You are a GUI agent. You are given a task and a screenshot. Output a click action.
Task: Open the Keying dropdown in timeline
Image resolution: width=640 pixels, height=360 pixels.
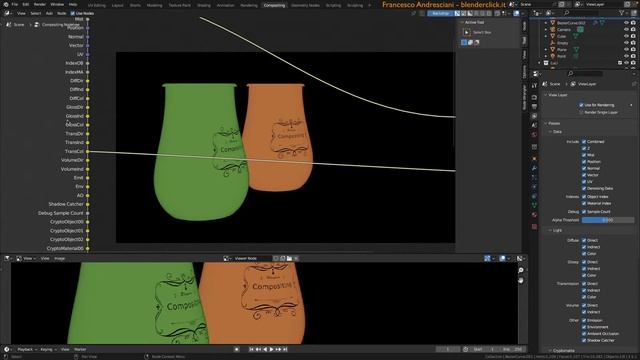(x=48, y=349)
